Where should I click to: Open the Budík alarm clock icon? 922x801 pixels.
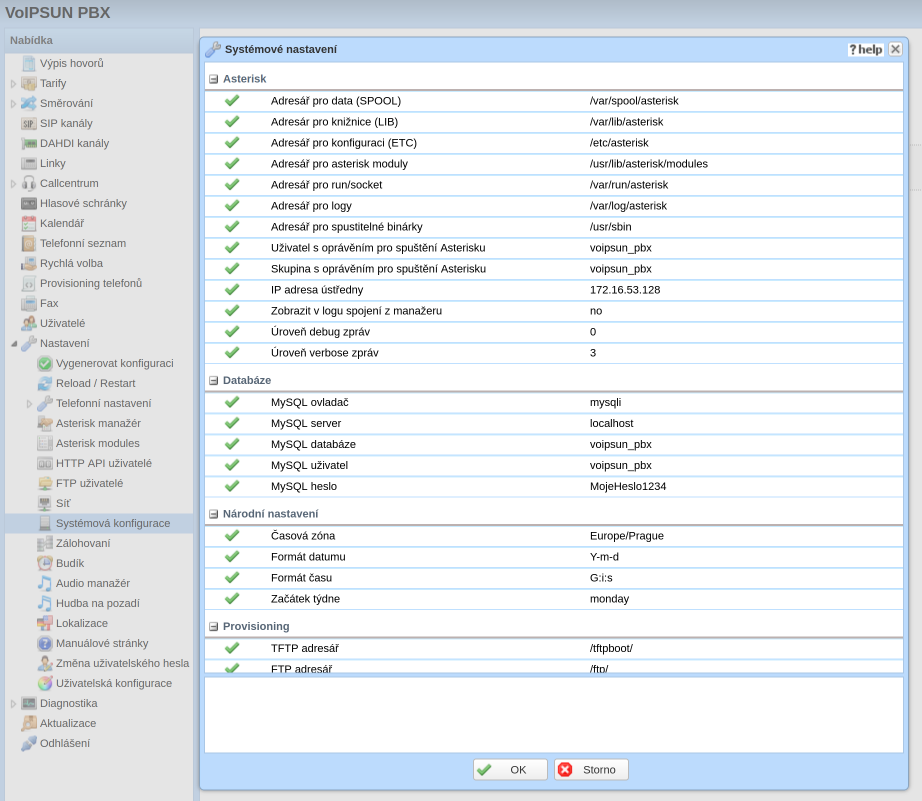tap(45, 563)
